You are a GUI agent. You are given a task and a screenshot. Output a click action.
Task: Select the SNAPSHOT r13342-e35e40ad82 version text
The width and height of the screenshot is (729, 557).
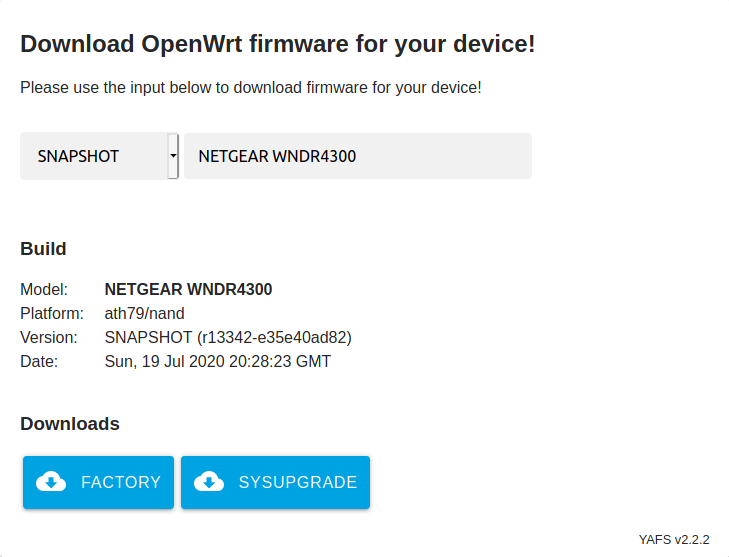[228, 337]
